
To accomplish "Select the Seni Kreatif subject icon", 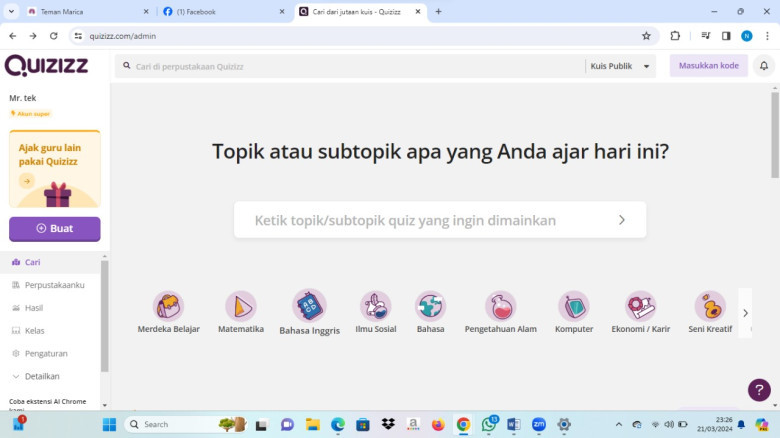I will [x=710, y=306].
